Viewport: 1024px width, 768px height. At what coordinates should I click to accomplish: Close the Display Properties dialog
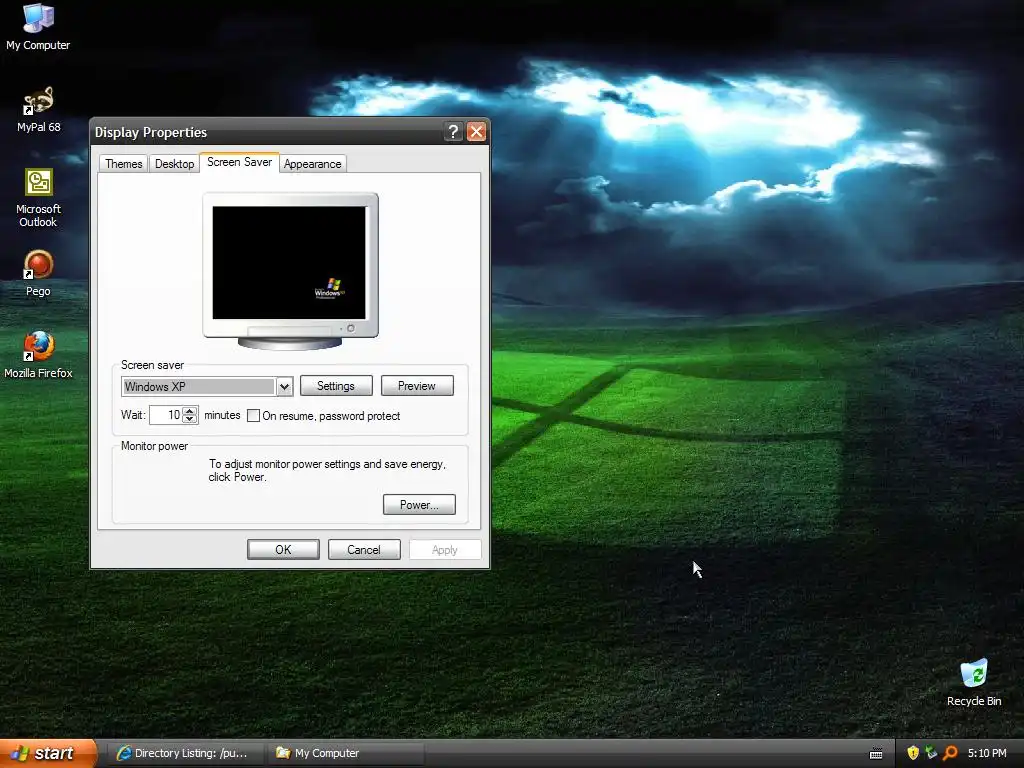click(477, 132)
